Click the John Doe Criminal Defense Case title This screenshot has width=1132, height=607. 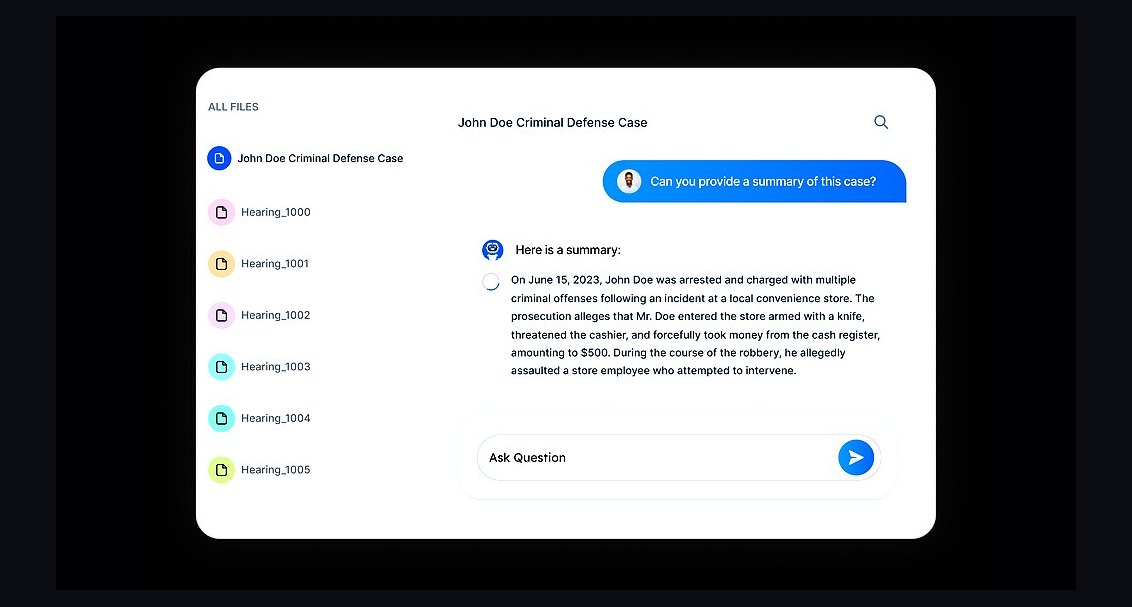point(552,123)
